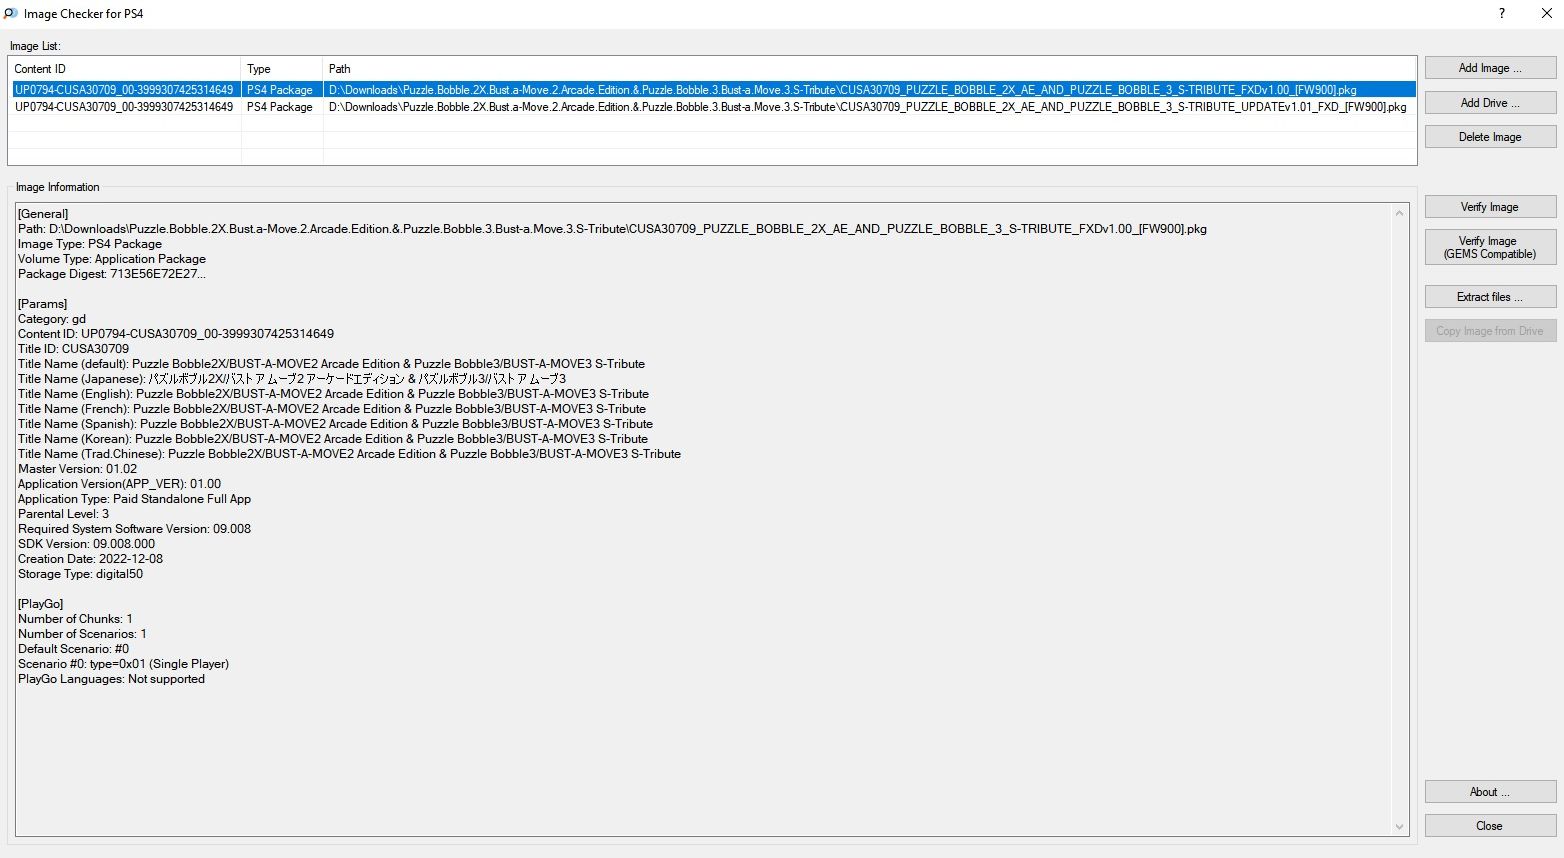Click the Application Version(APP_VER) line
This screenshot has width=1564, height=858.
tap(119, 484)
